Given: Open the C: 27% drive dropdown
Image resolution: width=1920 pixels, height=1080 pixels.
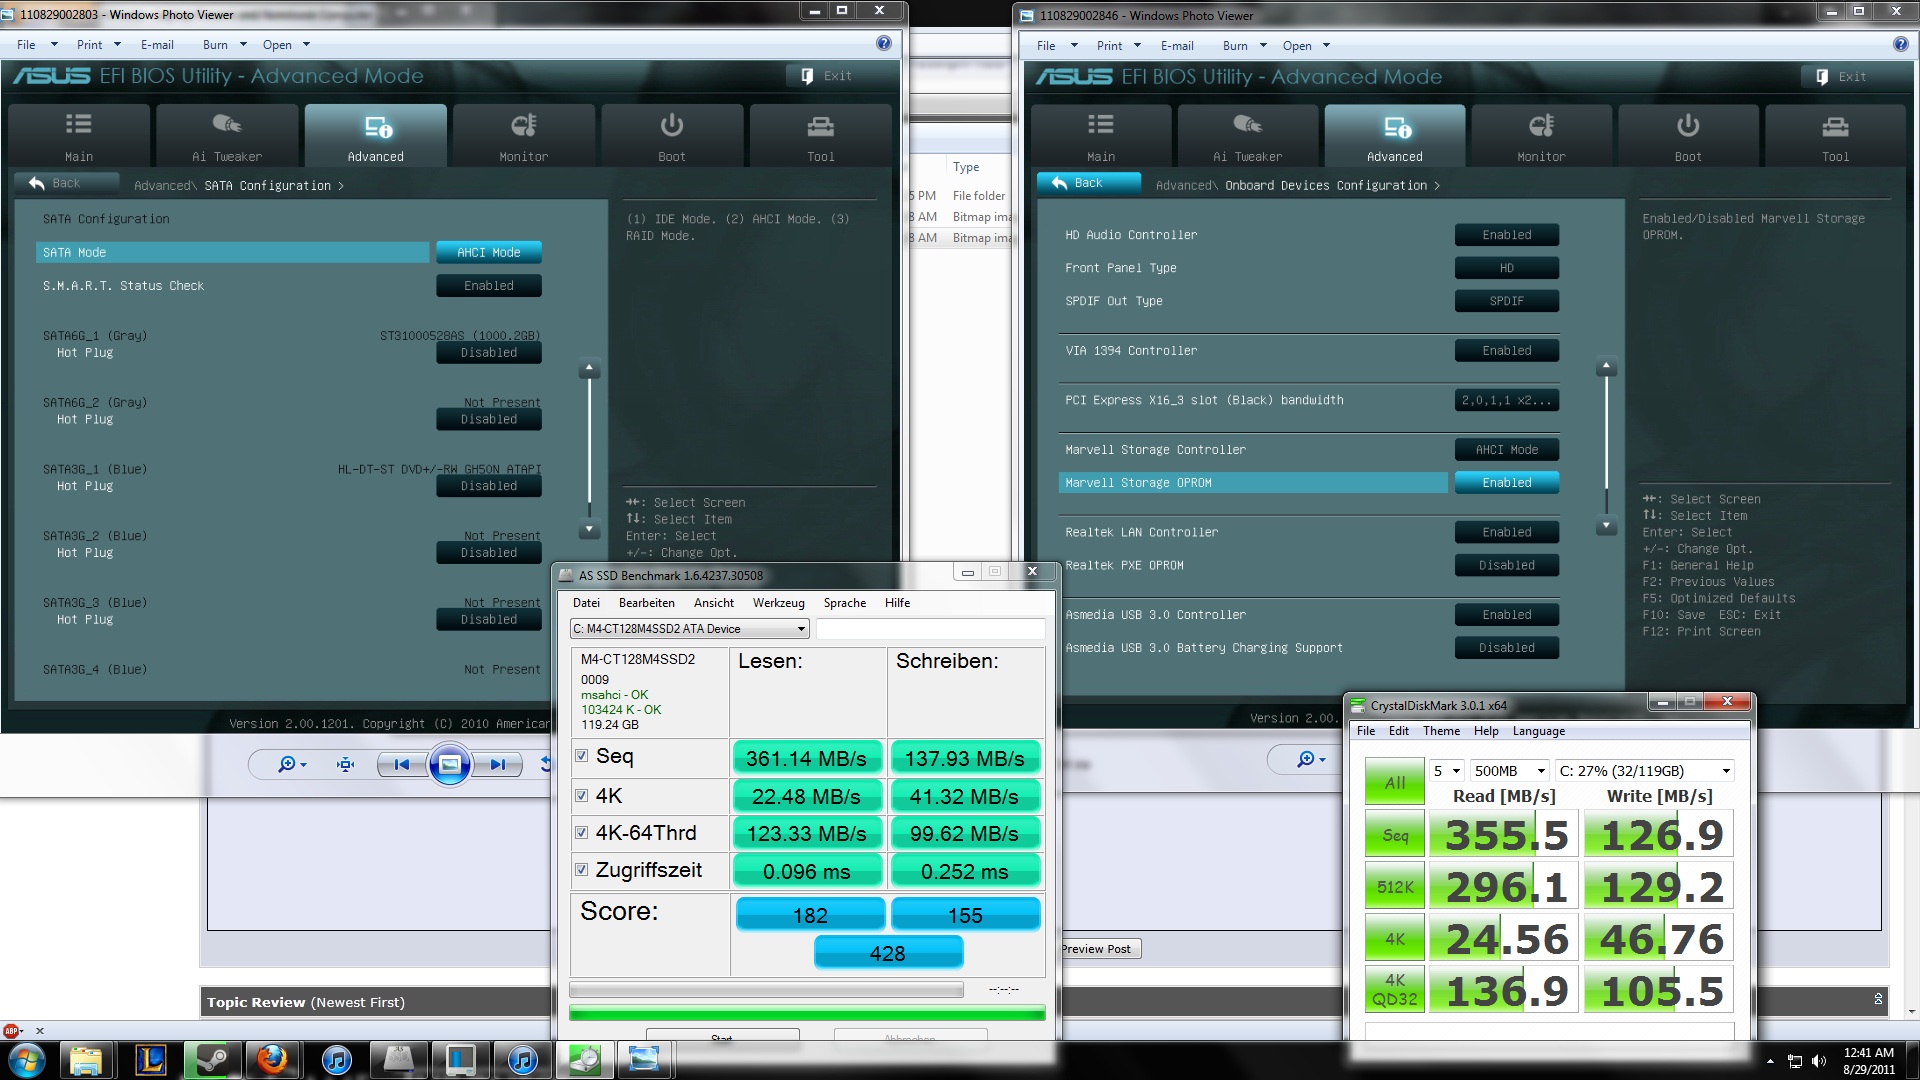Looking at the screenshot, I should click(x=1645, y=771).
